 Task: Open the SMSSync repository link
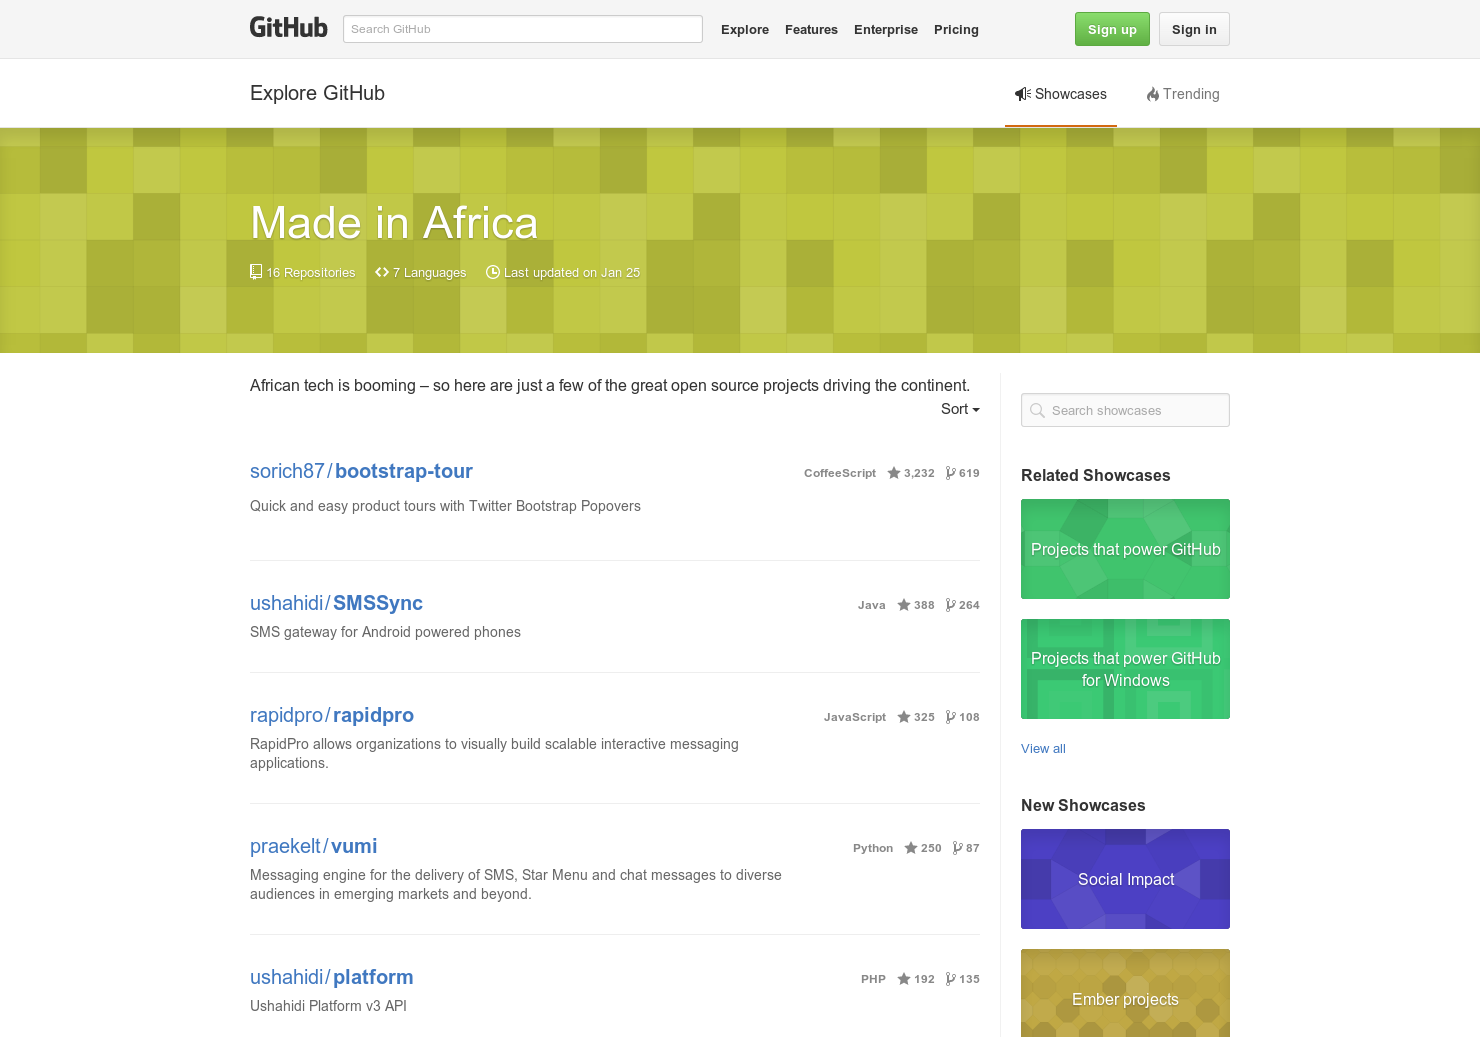378,603
